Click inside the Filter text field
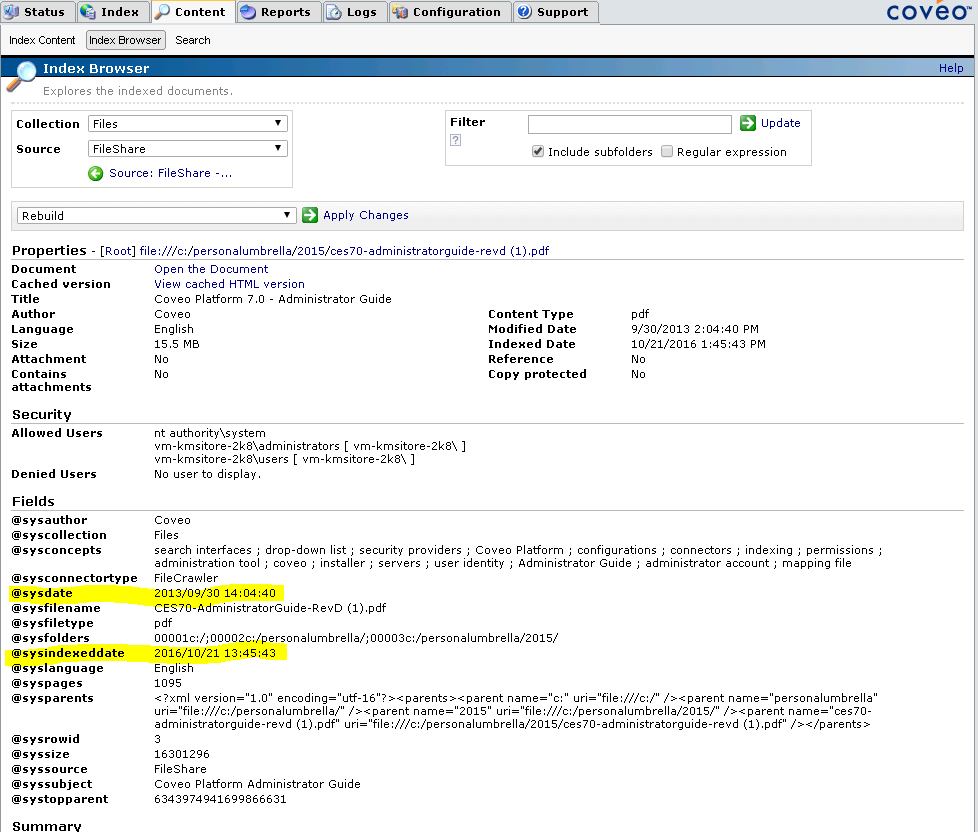Viewport: 978px width, 832px height. click(x=630, y=123)
